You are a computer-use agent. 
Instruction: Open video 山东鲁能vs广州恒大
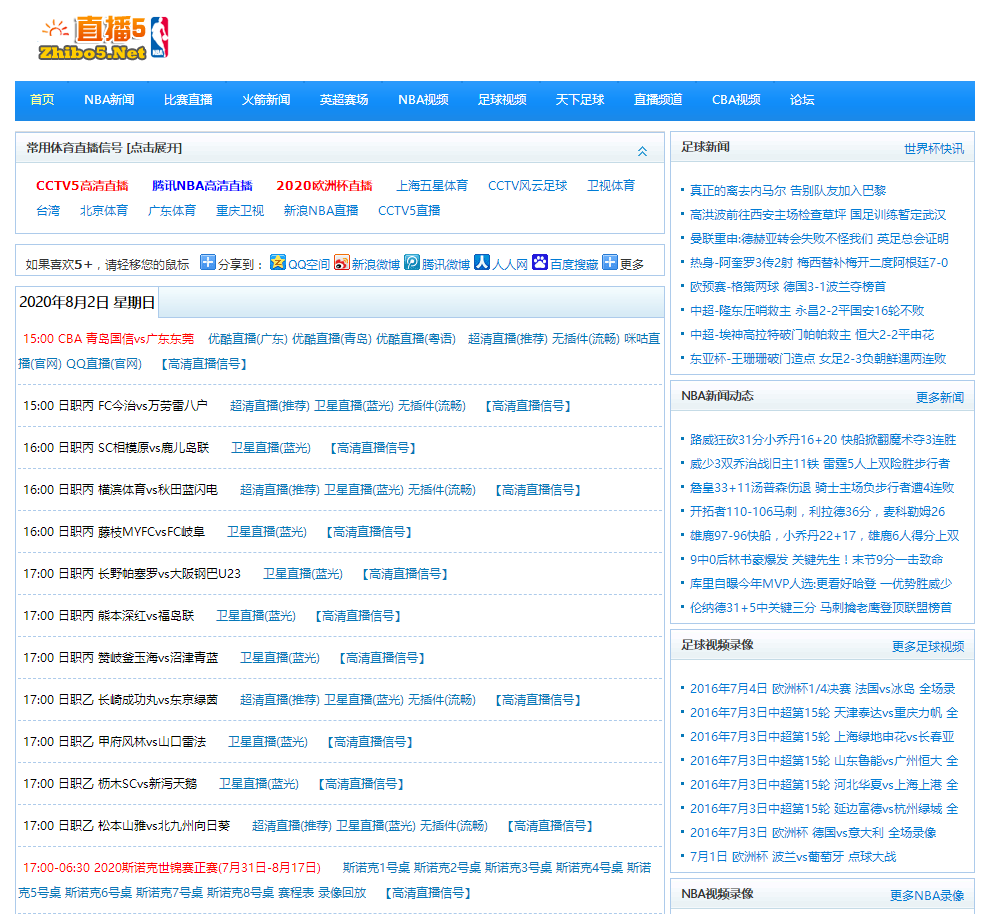(x=824, y=760)
